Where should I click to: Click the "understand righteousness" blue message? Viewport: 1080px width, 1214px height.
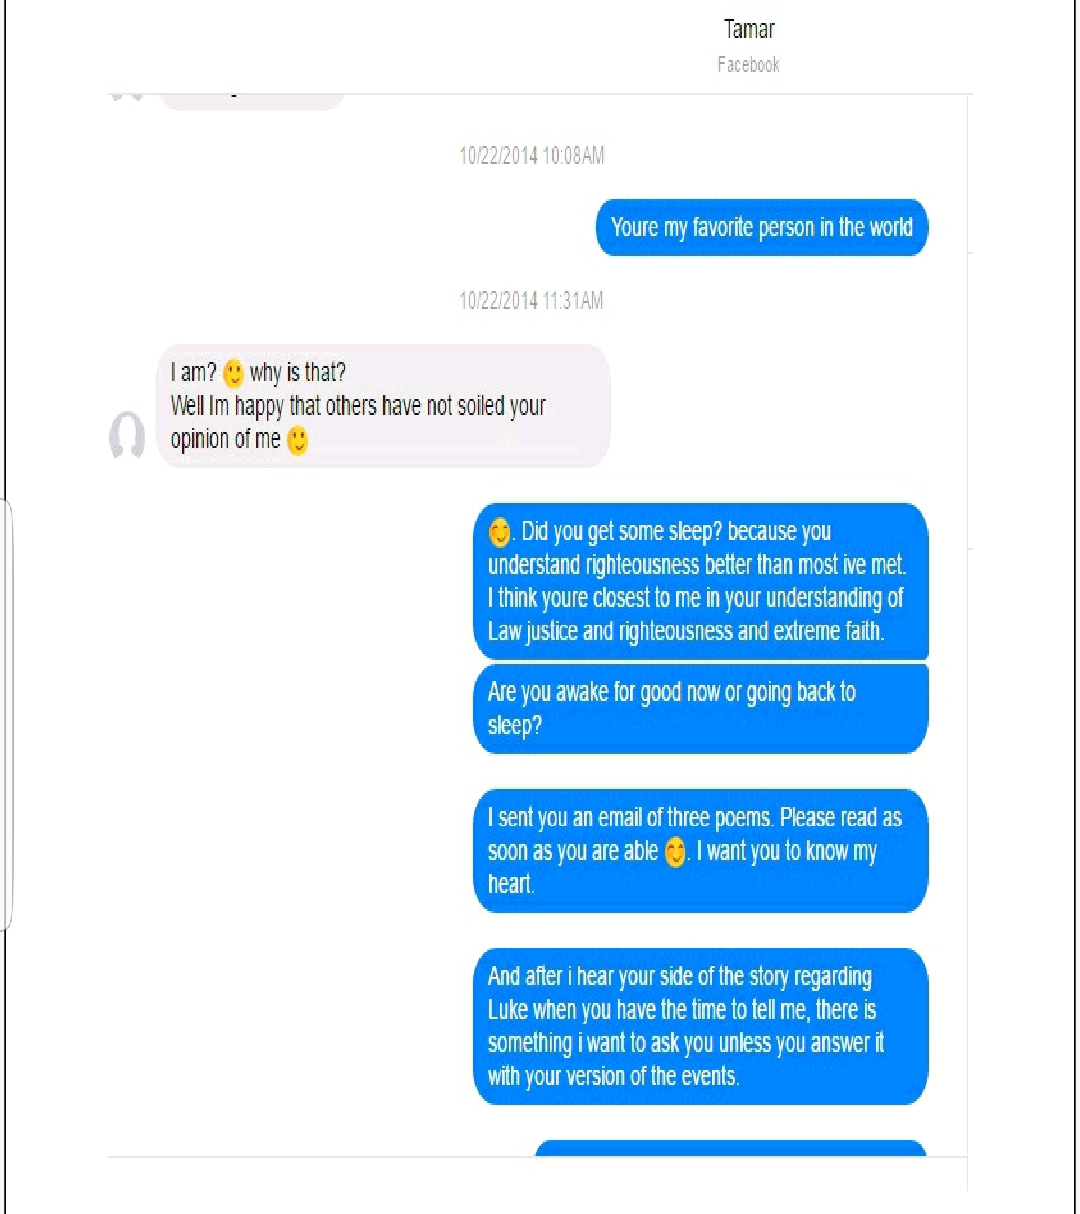(x=701, y=581)
